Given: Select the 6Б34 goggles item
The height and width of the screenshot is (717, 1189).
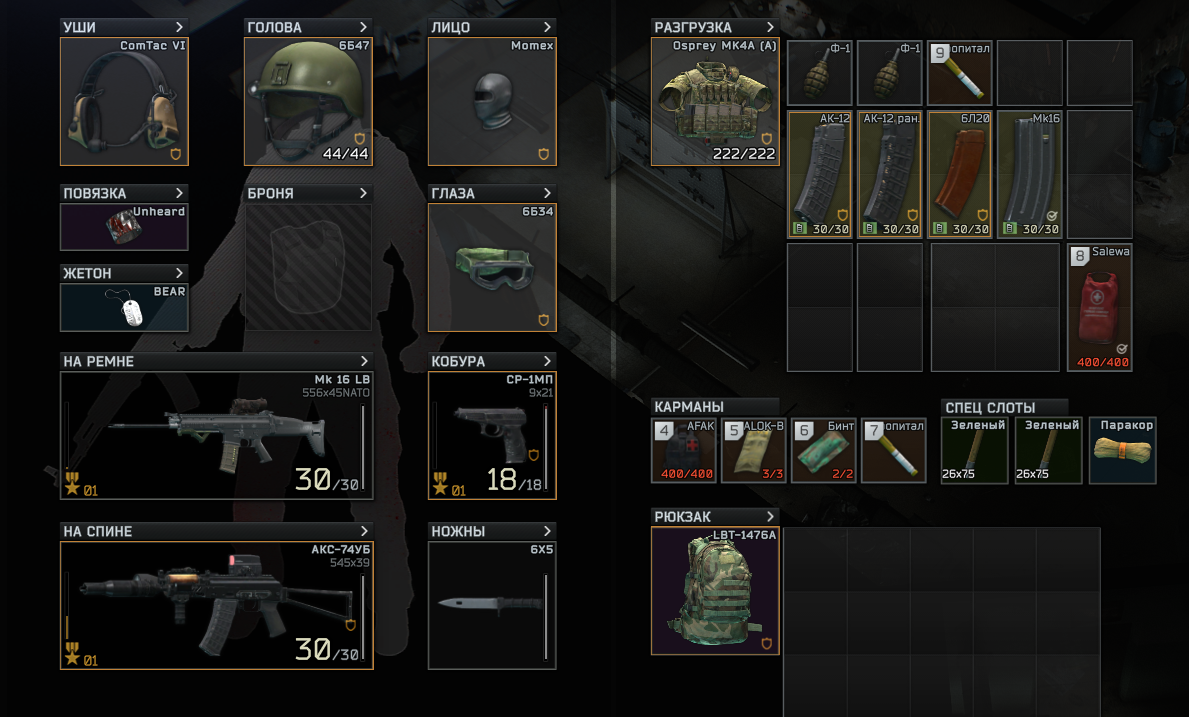Looking at the screenshot, I should (x=492, y=268).
